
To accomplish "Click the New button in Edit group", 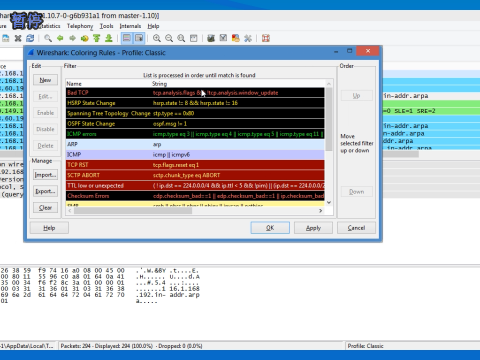I will click(x=45, y=80).
